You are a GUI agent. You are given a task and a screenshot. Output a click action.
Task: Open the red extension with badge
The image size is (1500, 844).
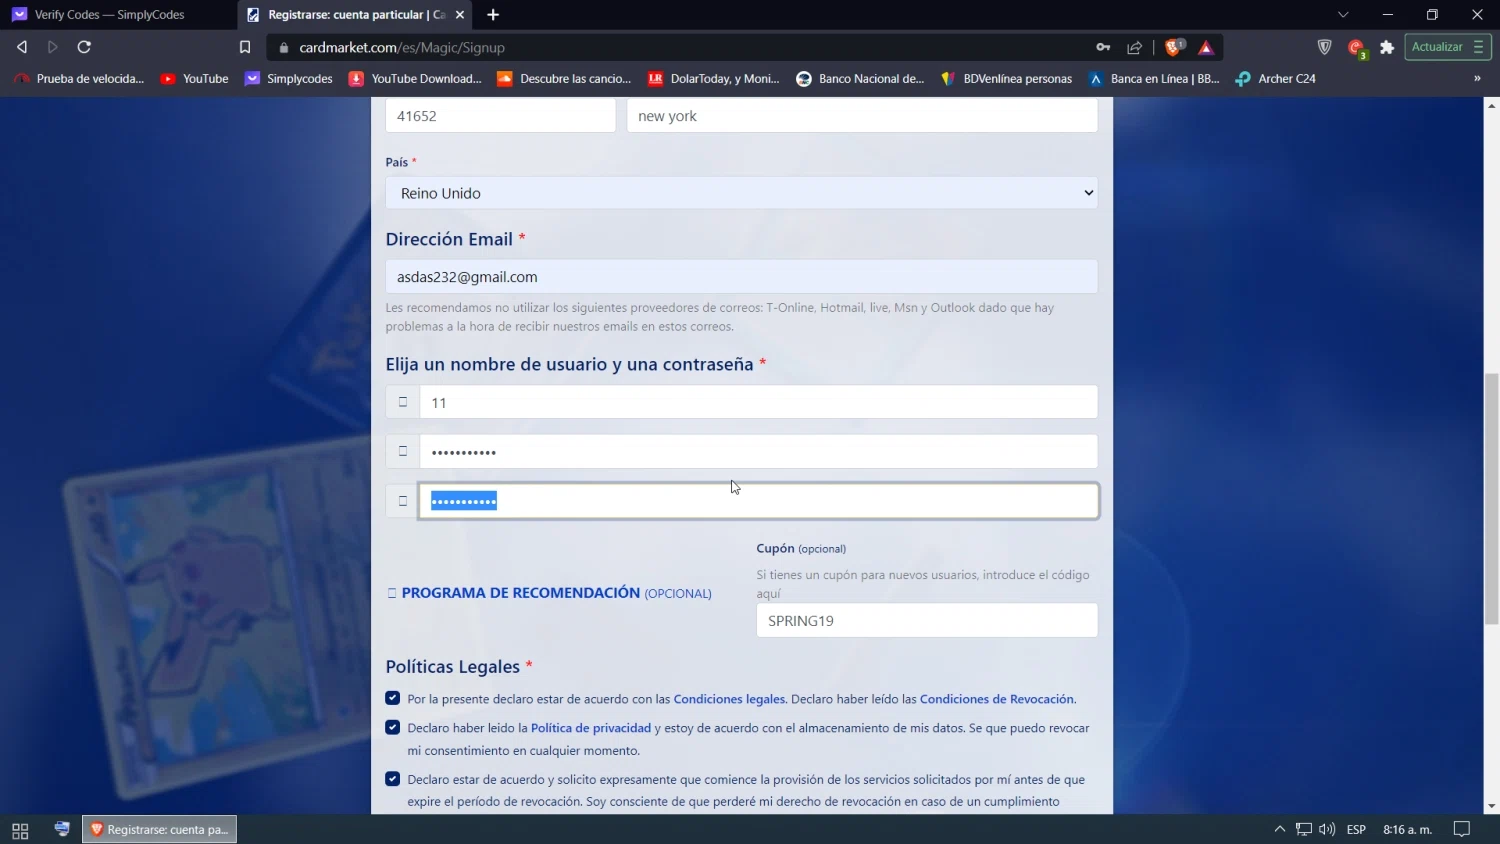[1357, 48]
